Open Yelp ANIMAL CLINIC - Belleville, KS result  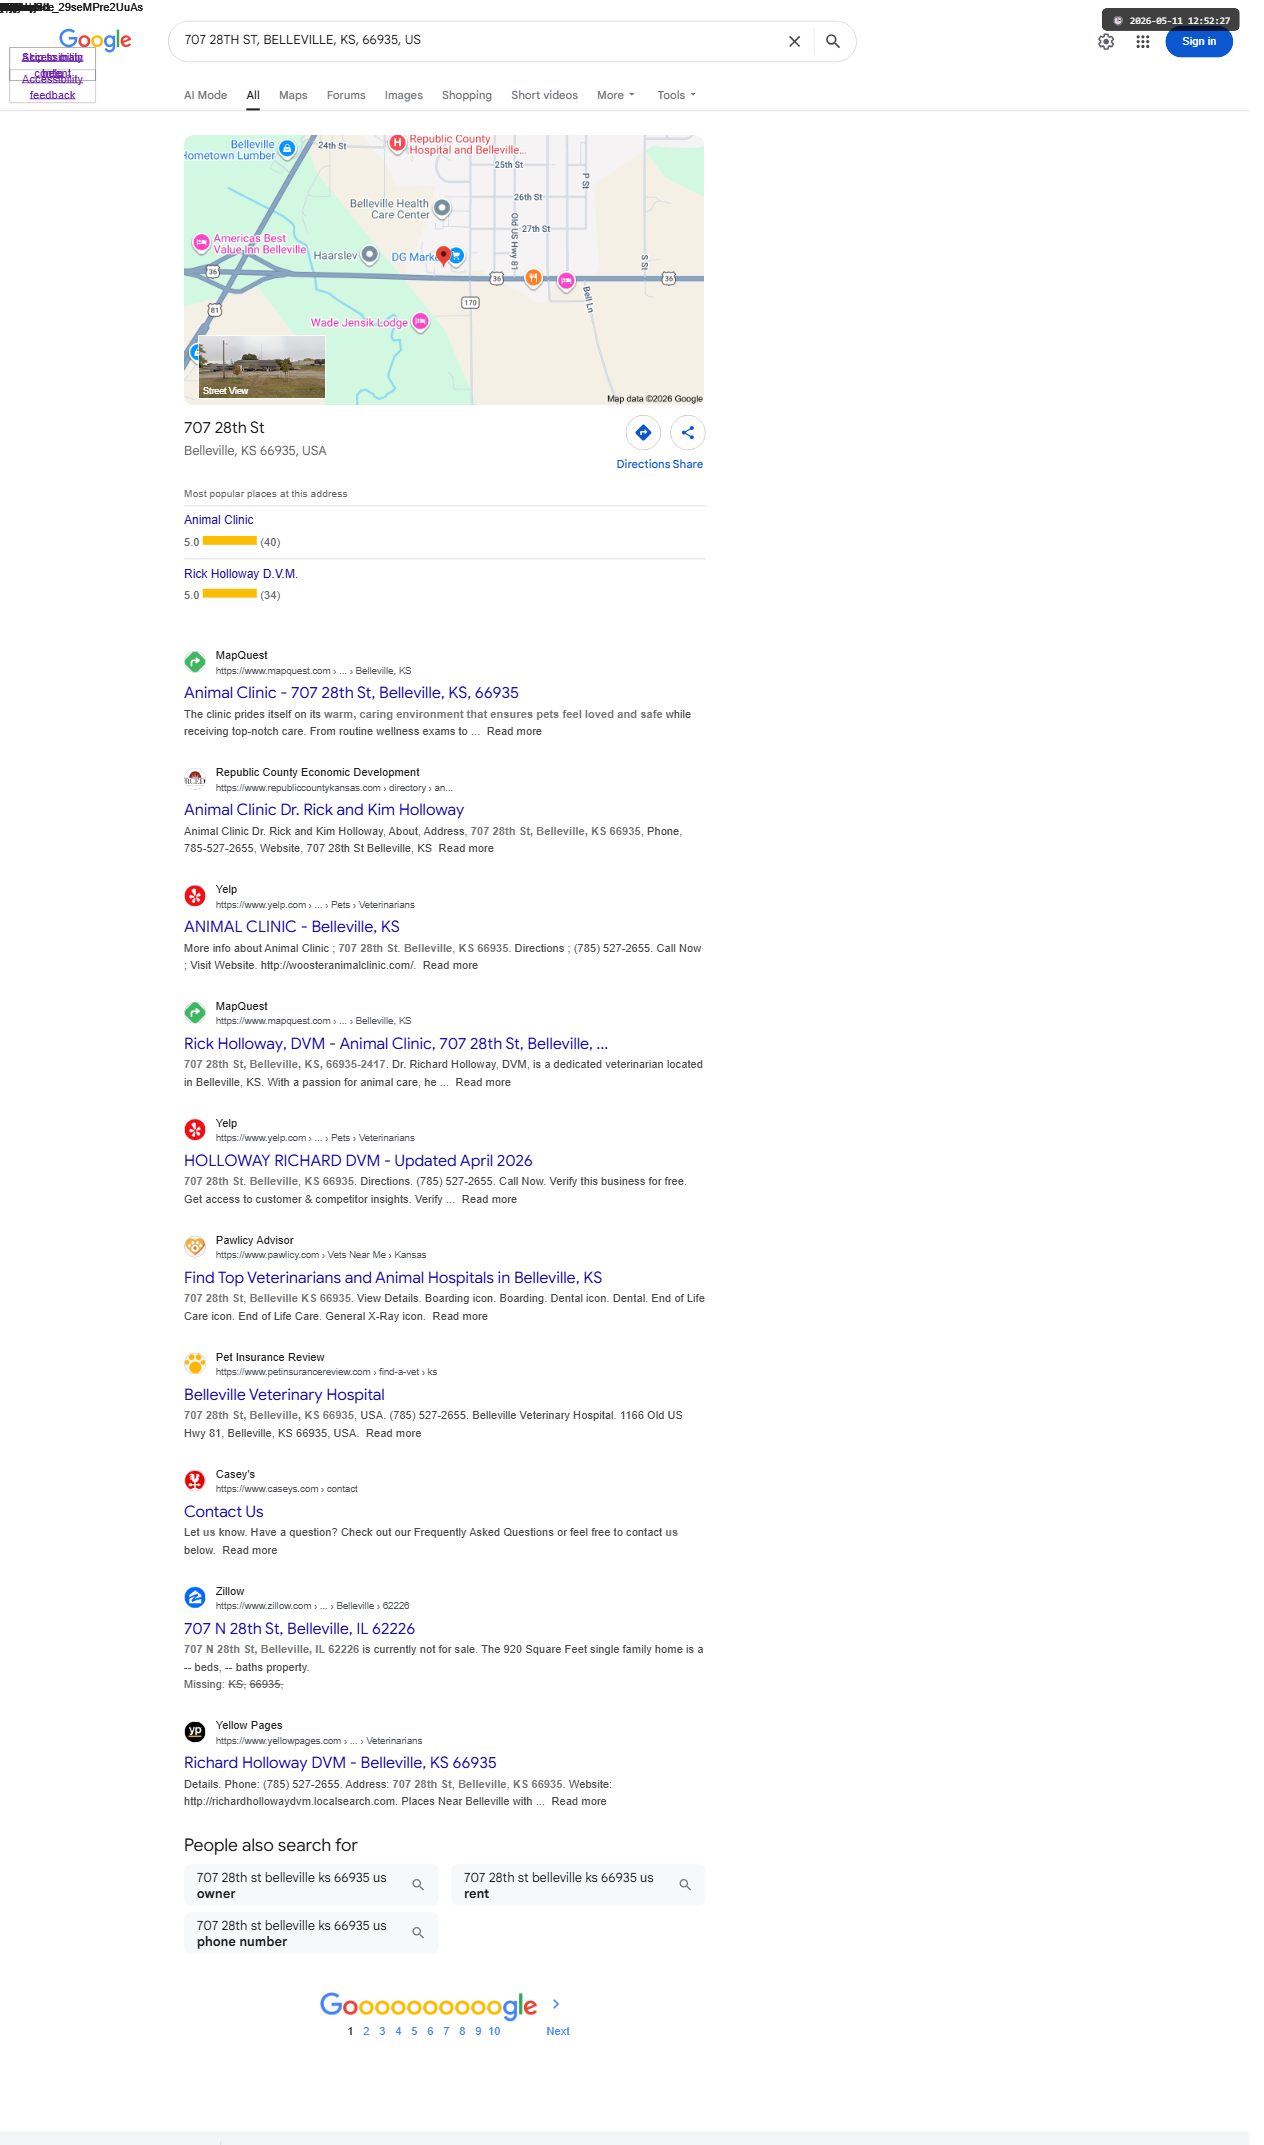point(292,927)
